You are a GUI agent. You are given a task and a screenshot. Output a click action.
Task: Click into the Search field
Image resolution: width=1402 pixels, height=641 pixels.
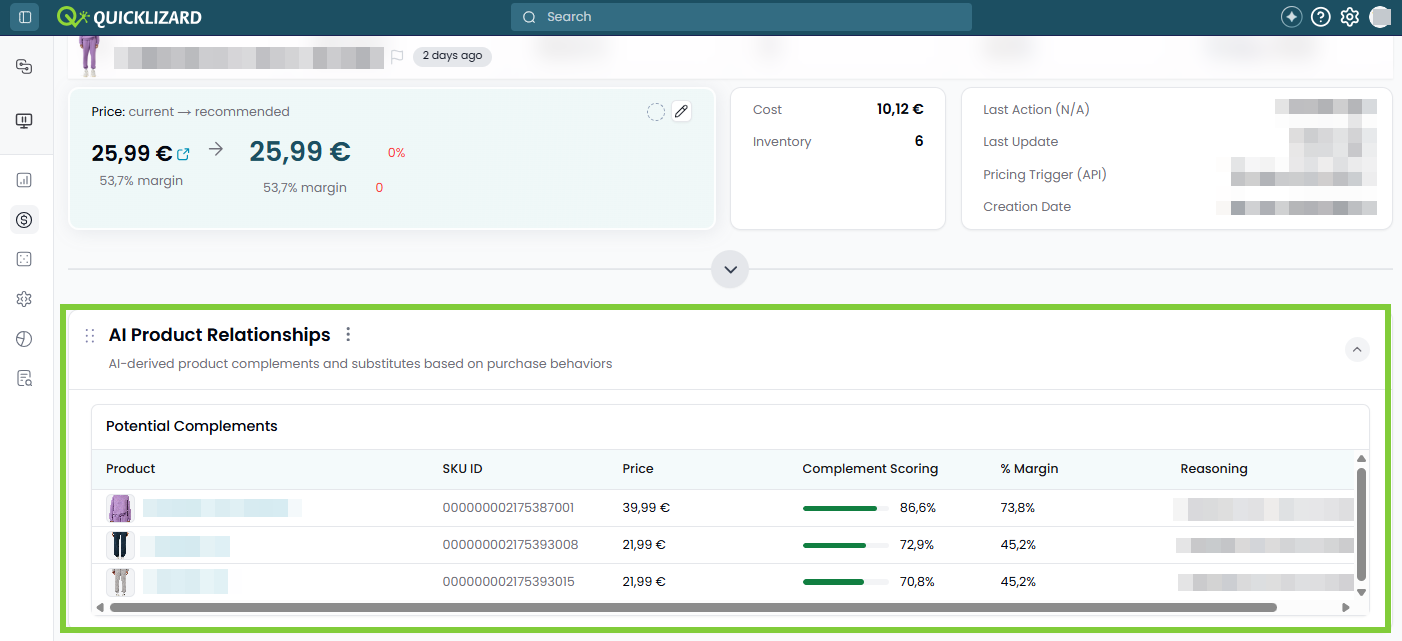point(741,17)
